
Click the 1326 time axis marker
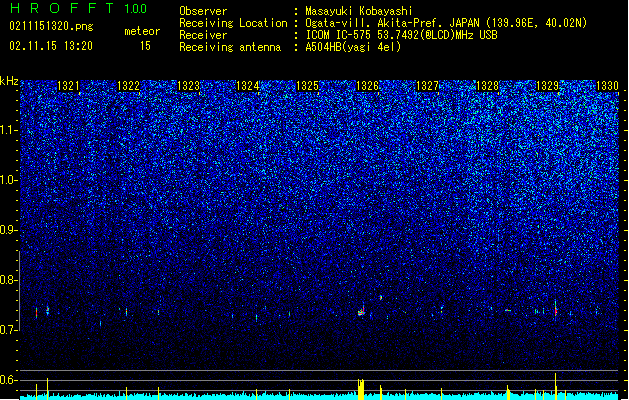367,86
